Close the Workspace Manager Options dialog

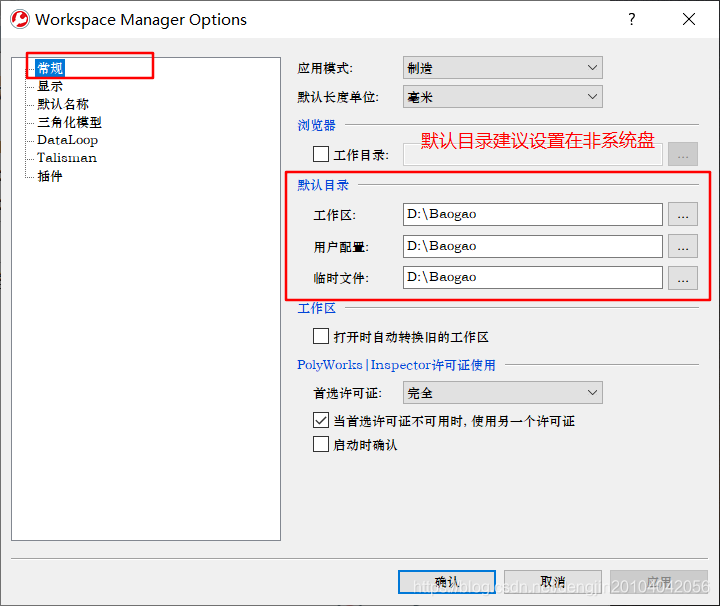[689, 19]
